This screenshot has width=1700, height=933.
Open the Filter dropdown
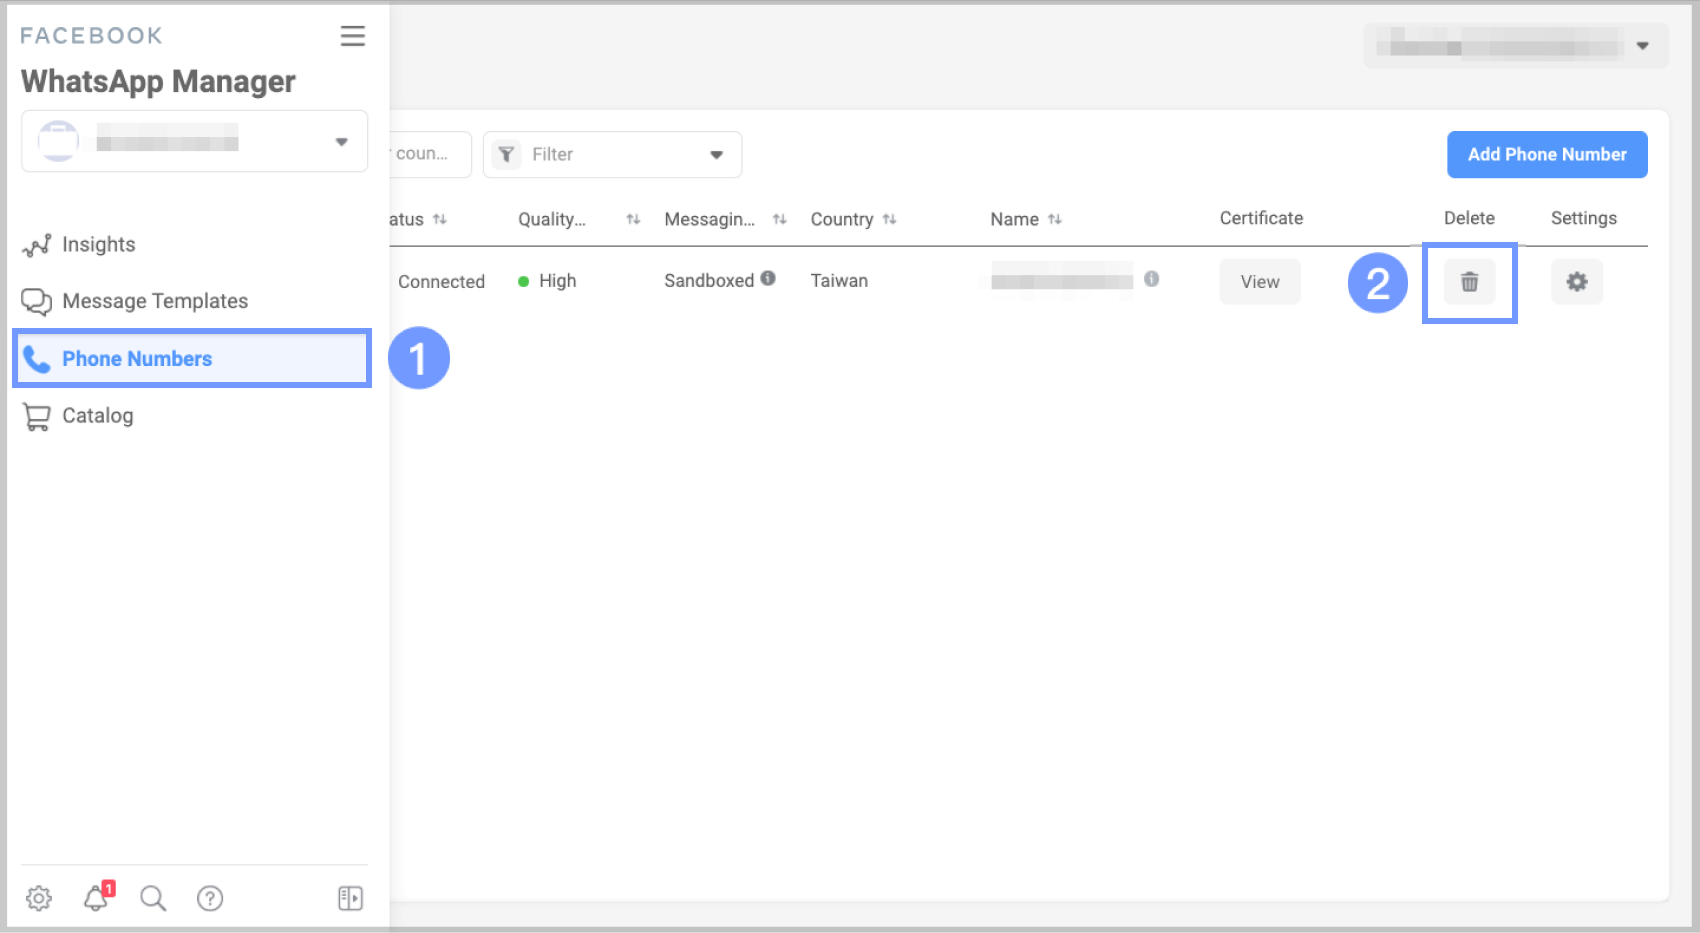[612, 155]
